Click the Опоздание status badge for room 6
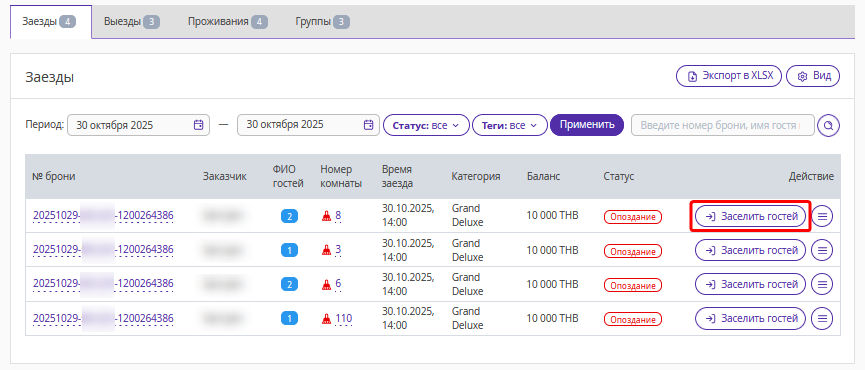 [x=633, y=286]
